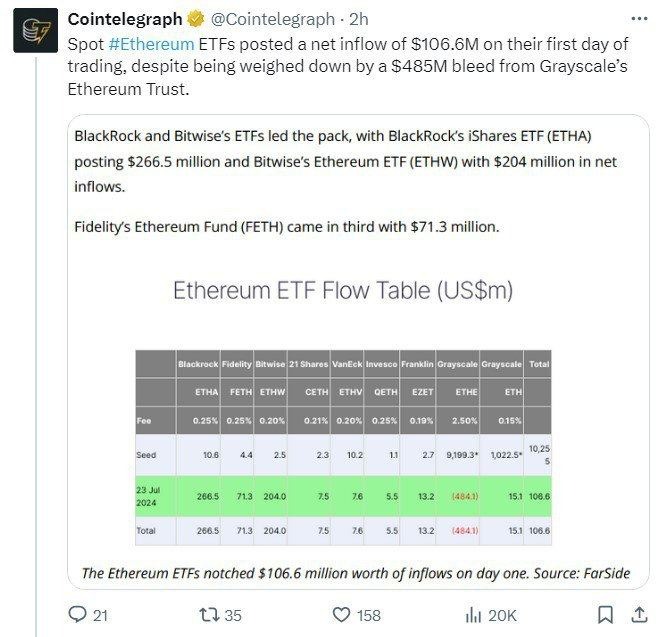Click the 21 replies count
The height and width of the screenshot is (637, 661).
point(100,615)
